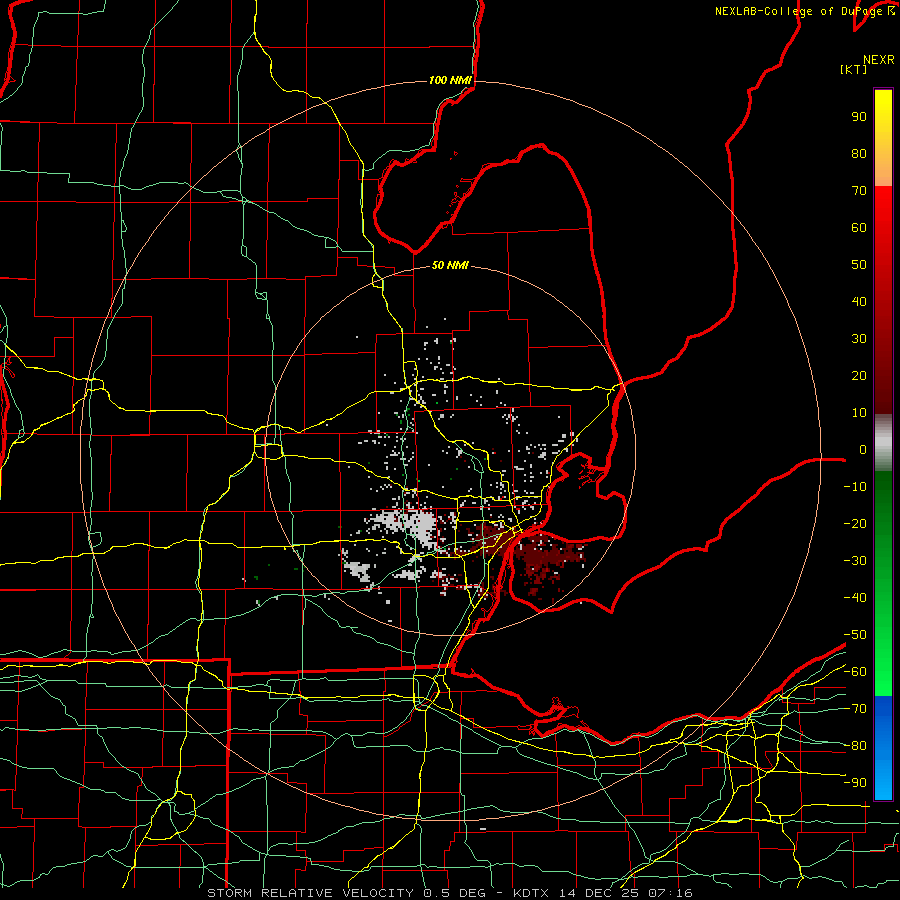
Task: Select the [KT] units label
Action: (x=854, y=69)
